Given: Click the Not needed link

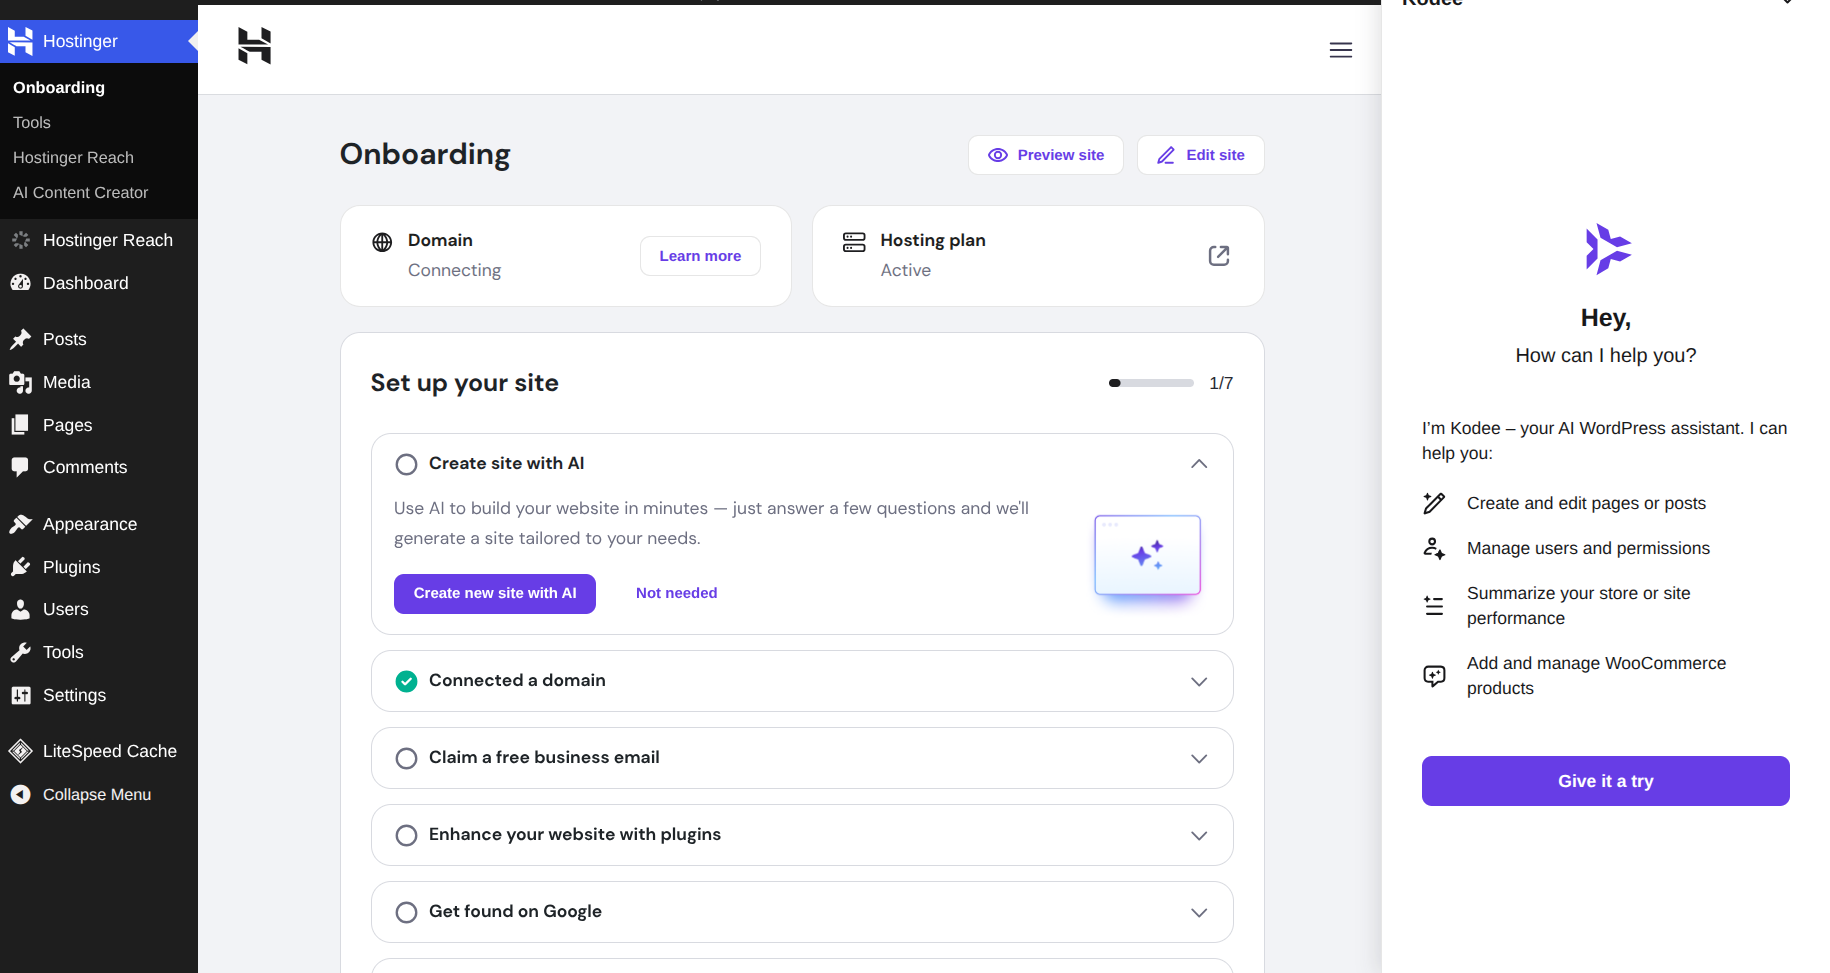Looking at the screenshot, I should (x=677, y=593).
